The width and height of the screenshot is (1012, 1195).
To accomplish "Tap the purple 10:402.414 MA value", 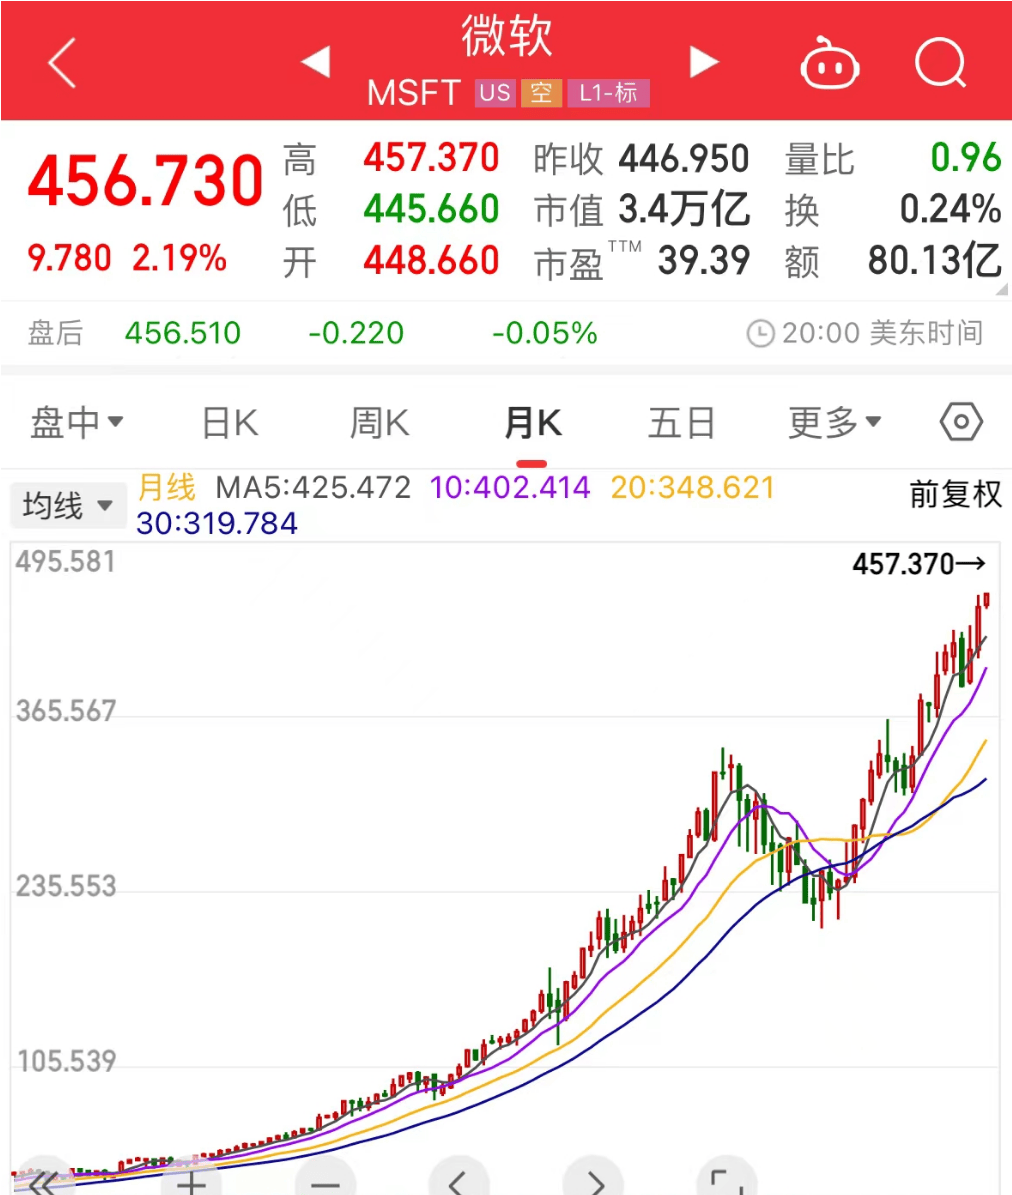I will [510, 487].
